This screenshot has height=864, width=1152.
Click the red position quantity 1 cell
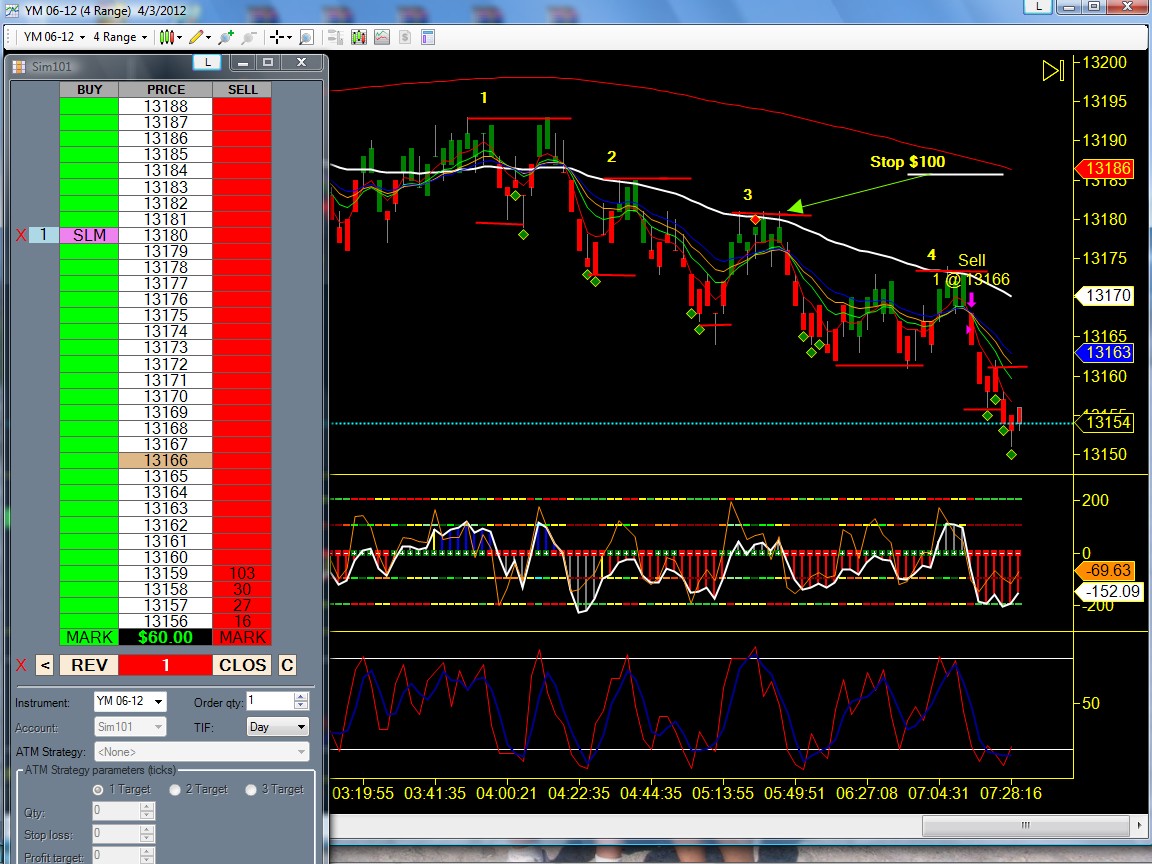pyautogui.click(x=165, y=665)
